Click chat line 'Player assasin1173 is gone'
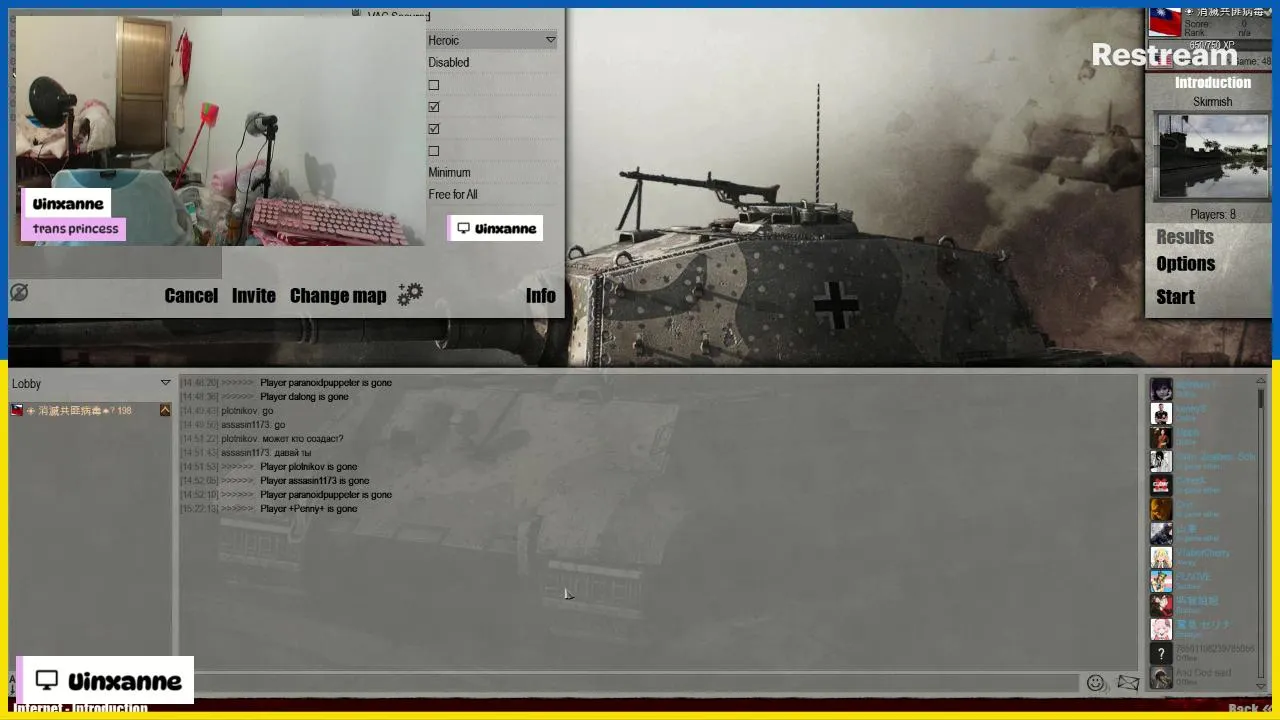Image resolution: width=1280 pixels, height=720 pixels. 314,481
